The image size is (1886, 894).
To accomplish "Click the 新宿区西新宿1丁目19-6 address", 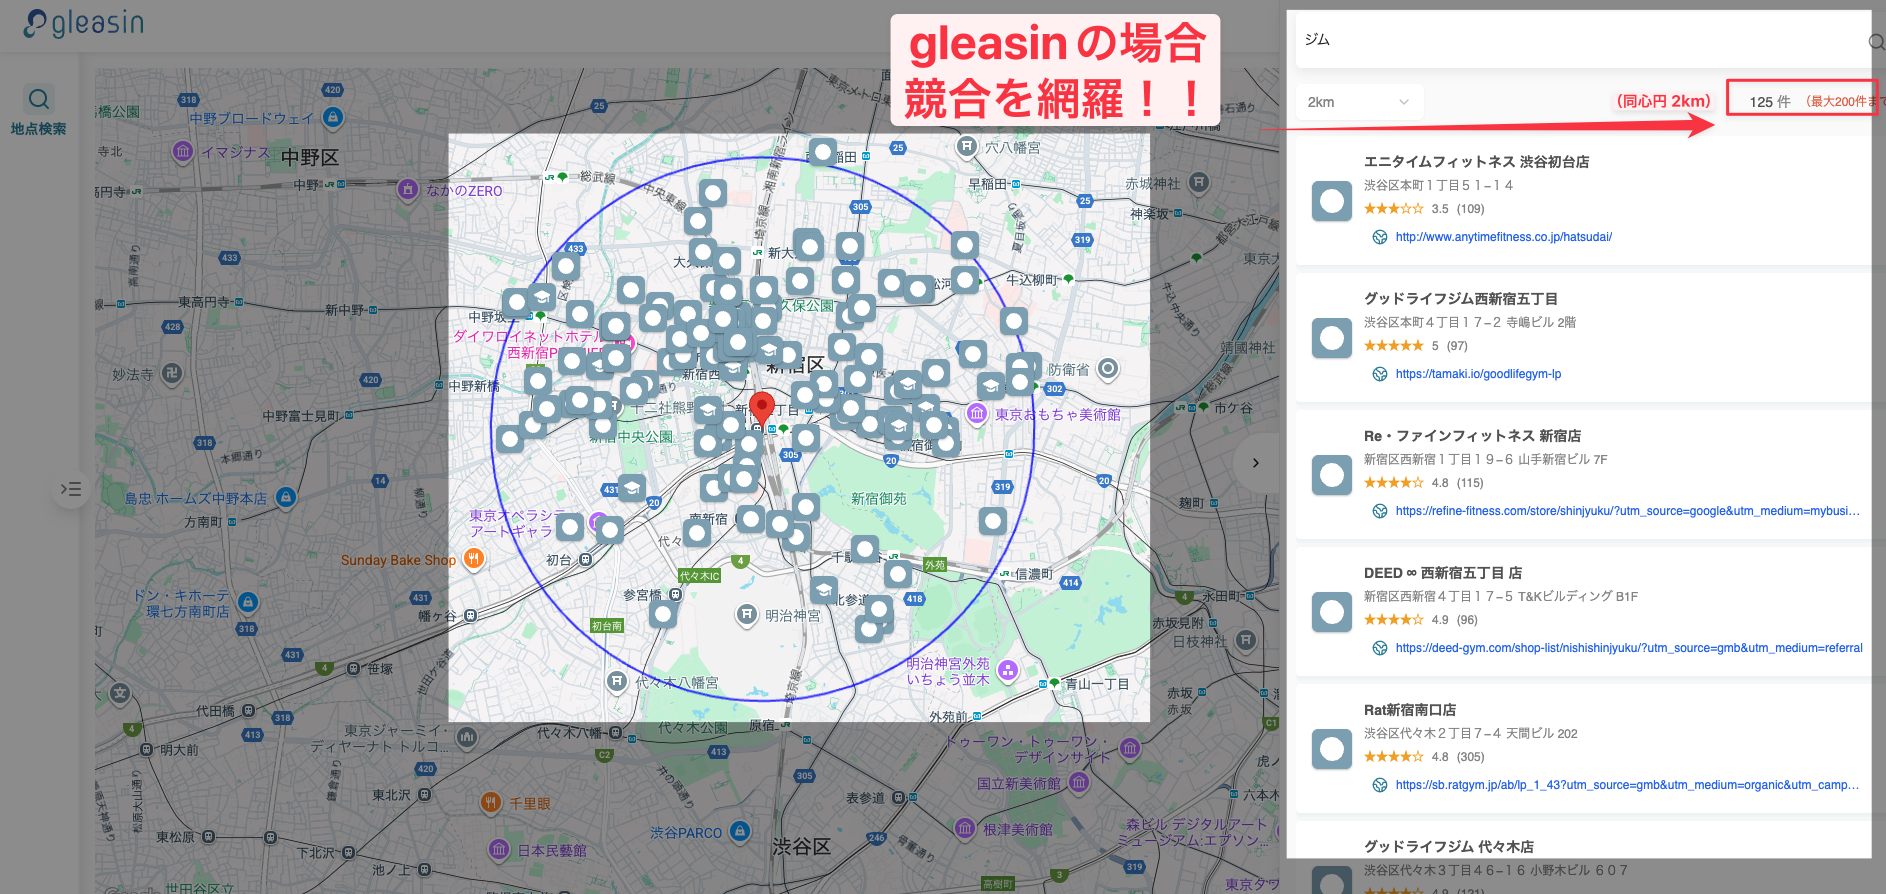I will point(1485,460).
